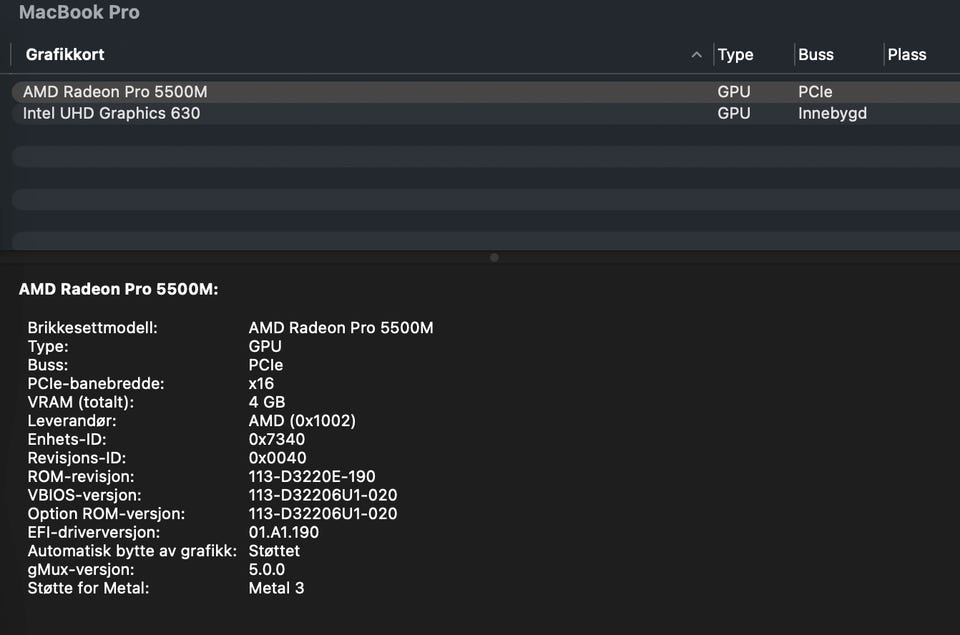This screenshot has height=635, width=960.
Task: Click the Innebygd cell in Intel row
Action: (832, 114)
